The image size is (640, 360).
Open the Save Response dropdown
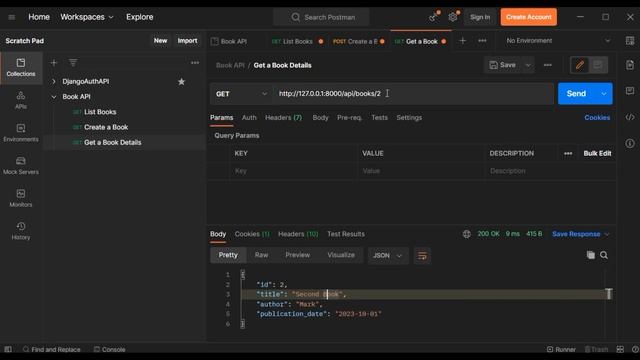[580, 234]
